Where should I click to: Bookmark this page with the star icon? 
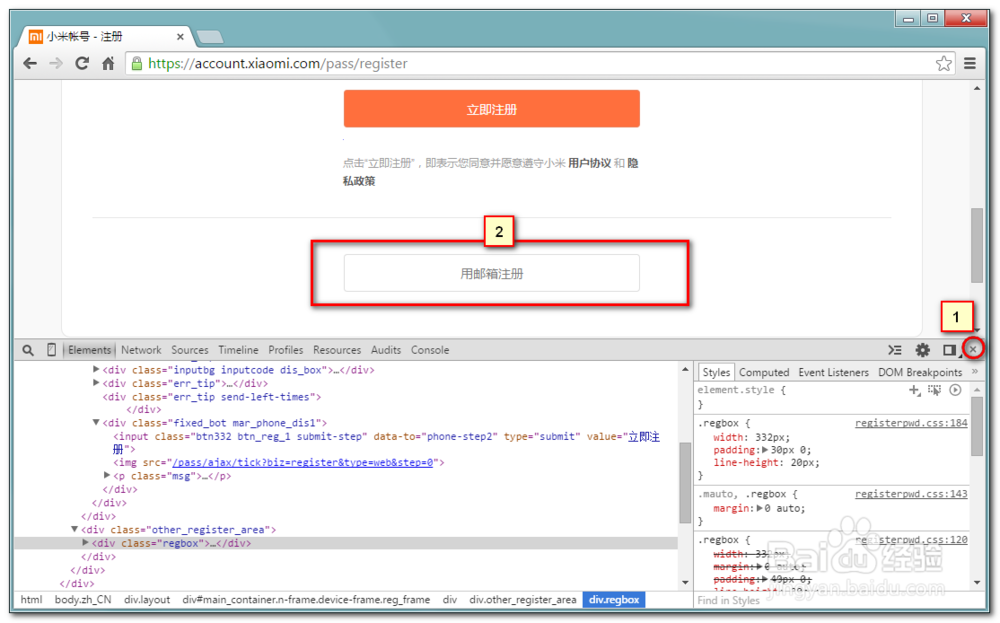(943, 63)
